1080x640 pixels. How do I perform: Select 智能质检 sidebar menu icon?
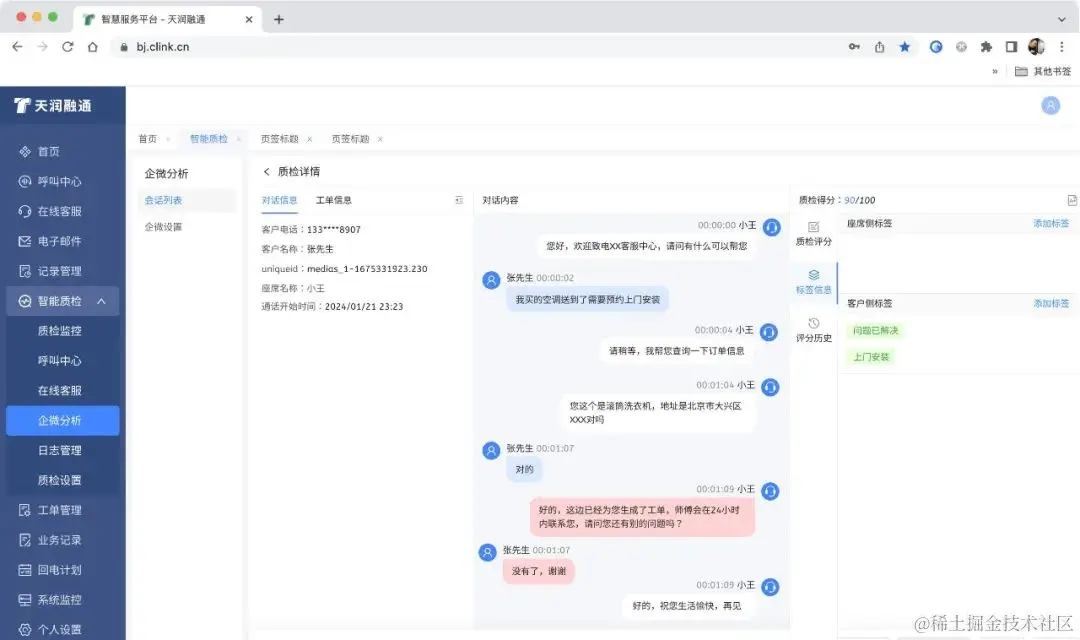[25, 301]
